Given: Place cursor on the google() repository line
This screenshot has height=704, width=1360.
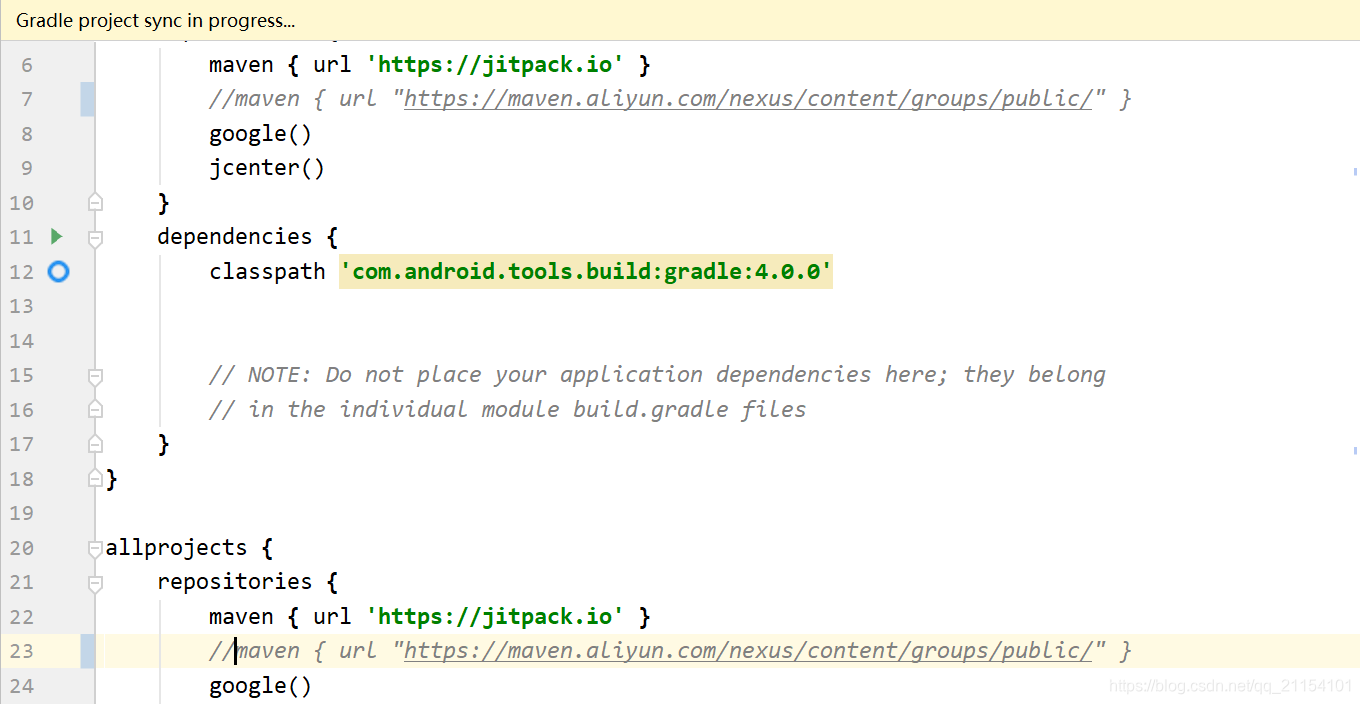Looking at the screenshot, I should tap(260, 133).
